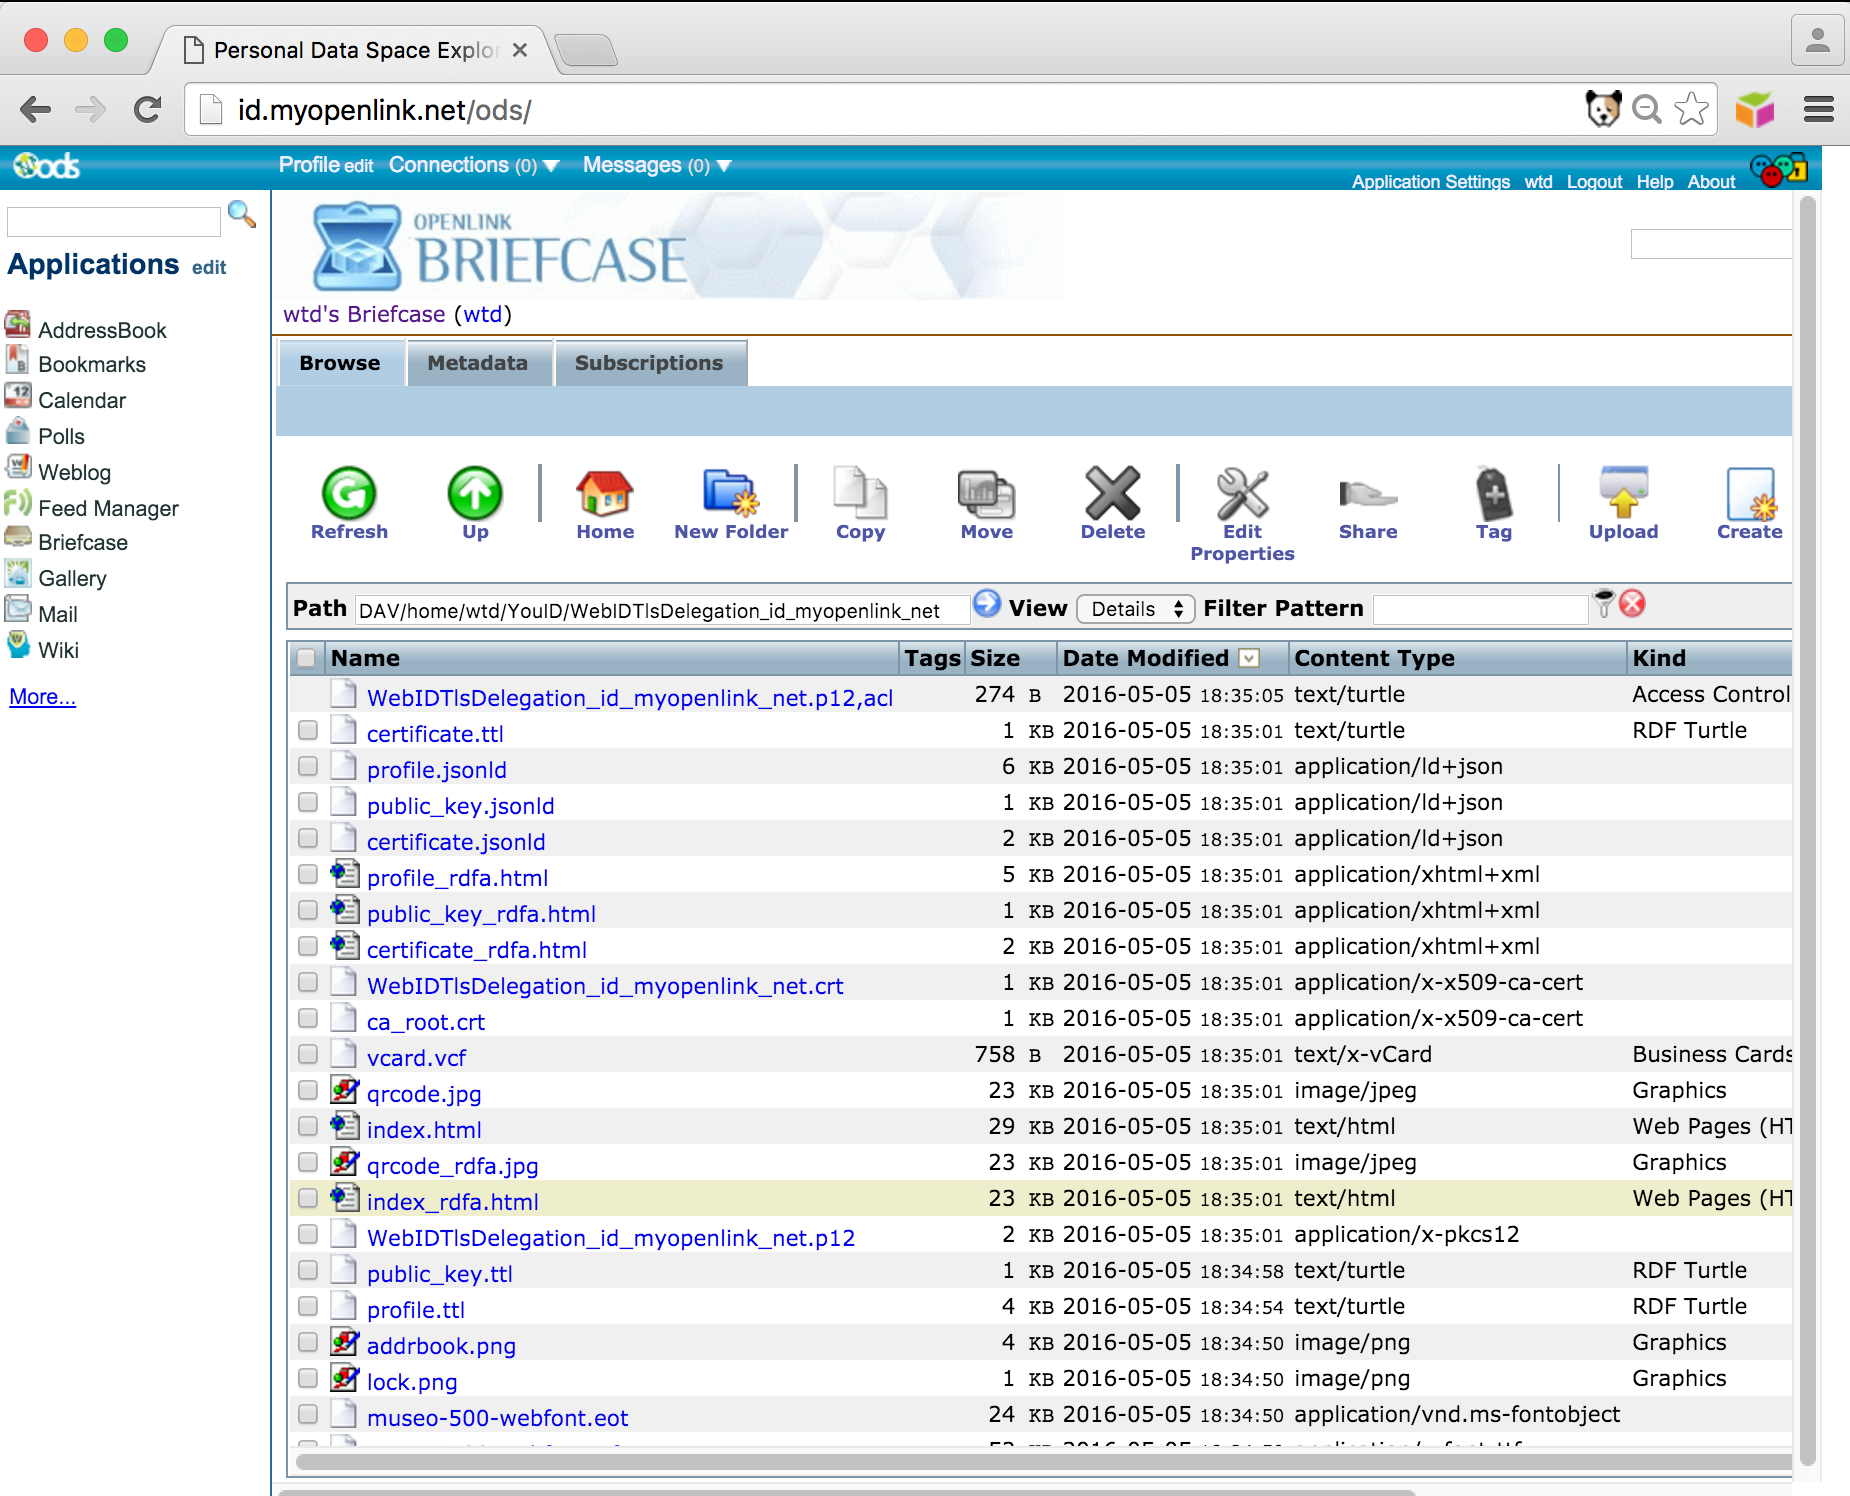The image size is (1850, 1496).
Task: Create a New Folder
Action: (x=730, y=494)
